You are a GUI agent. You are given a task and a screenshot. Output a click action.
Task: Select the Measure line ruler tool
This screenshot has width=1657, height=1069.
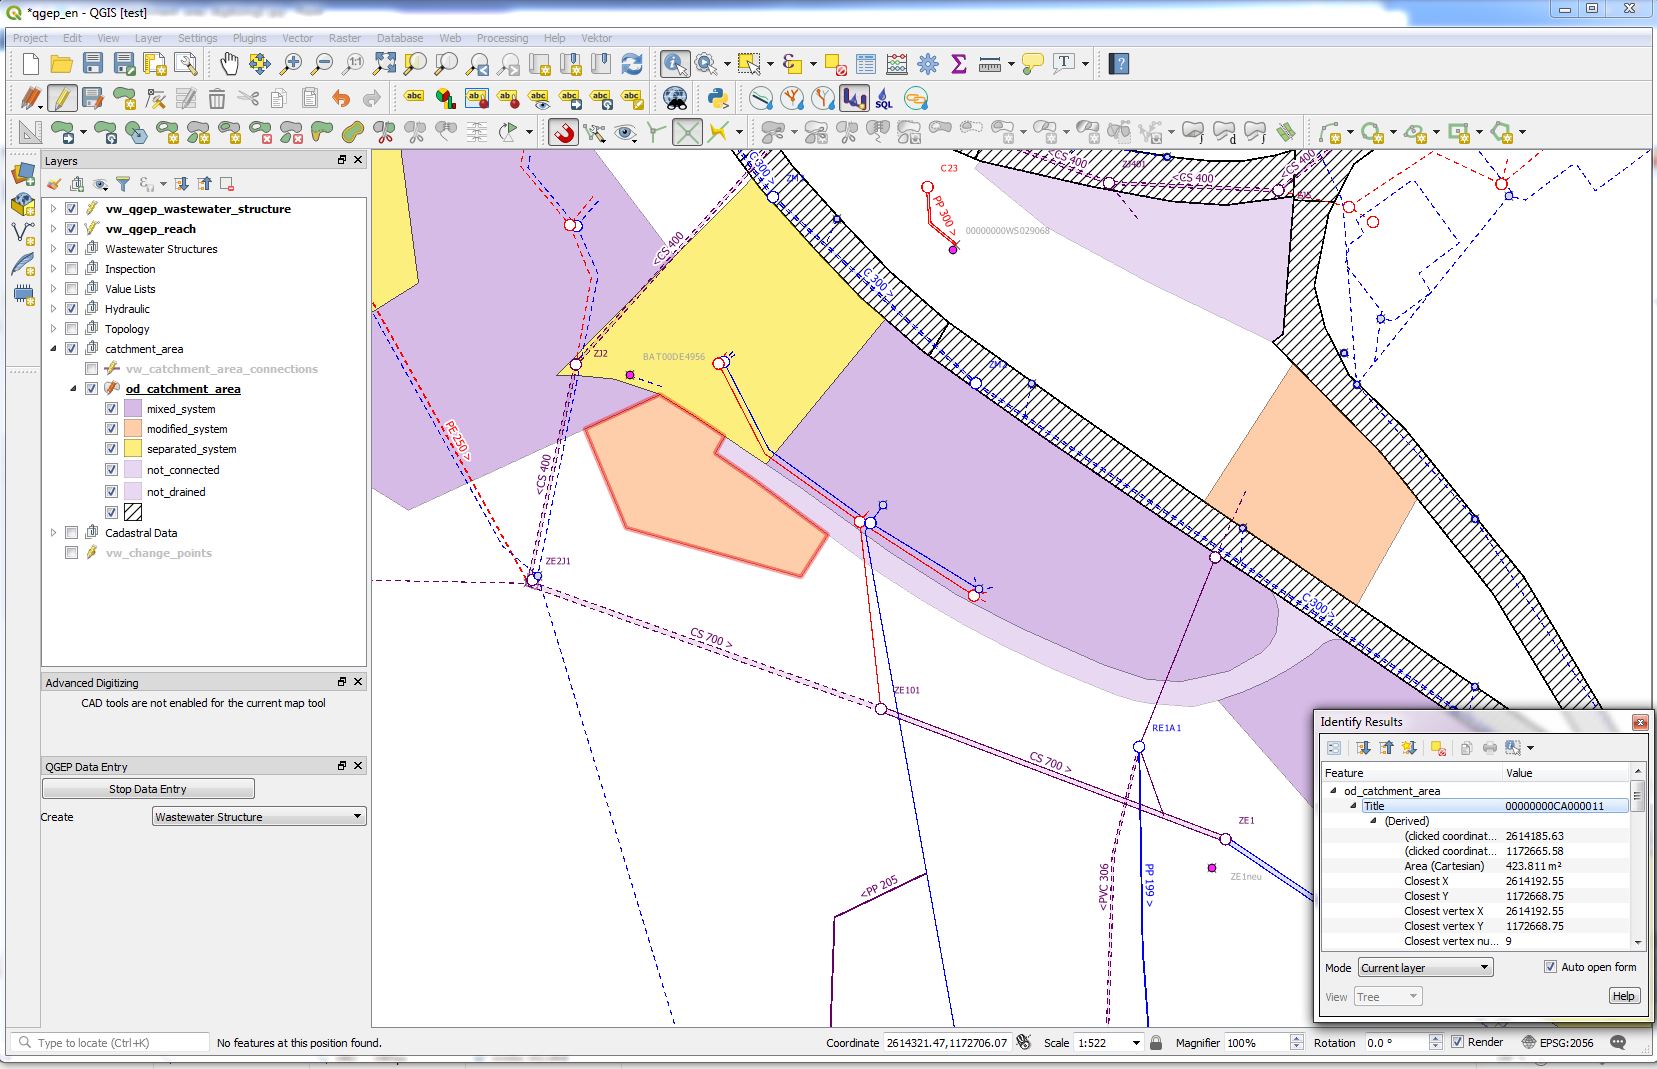click(990, 65)
